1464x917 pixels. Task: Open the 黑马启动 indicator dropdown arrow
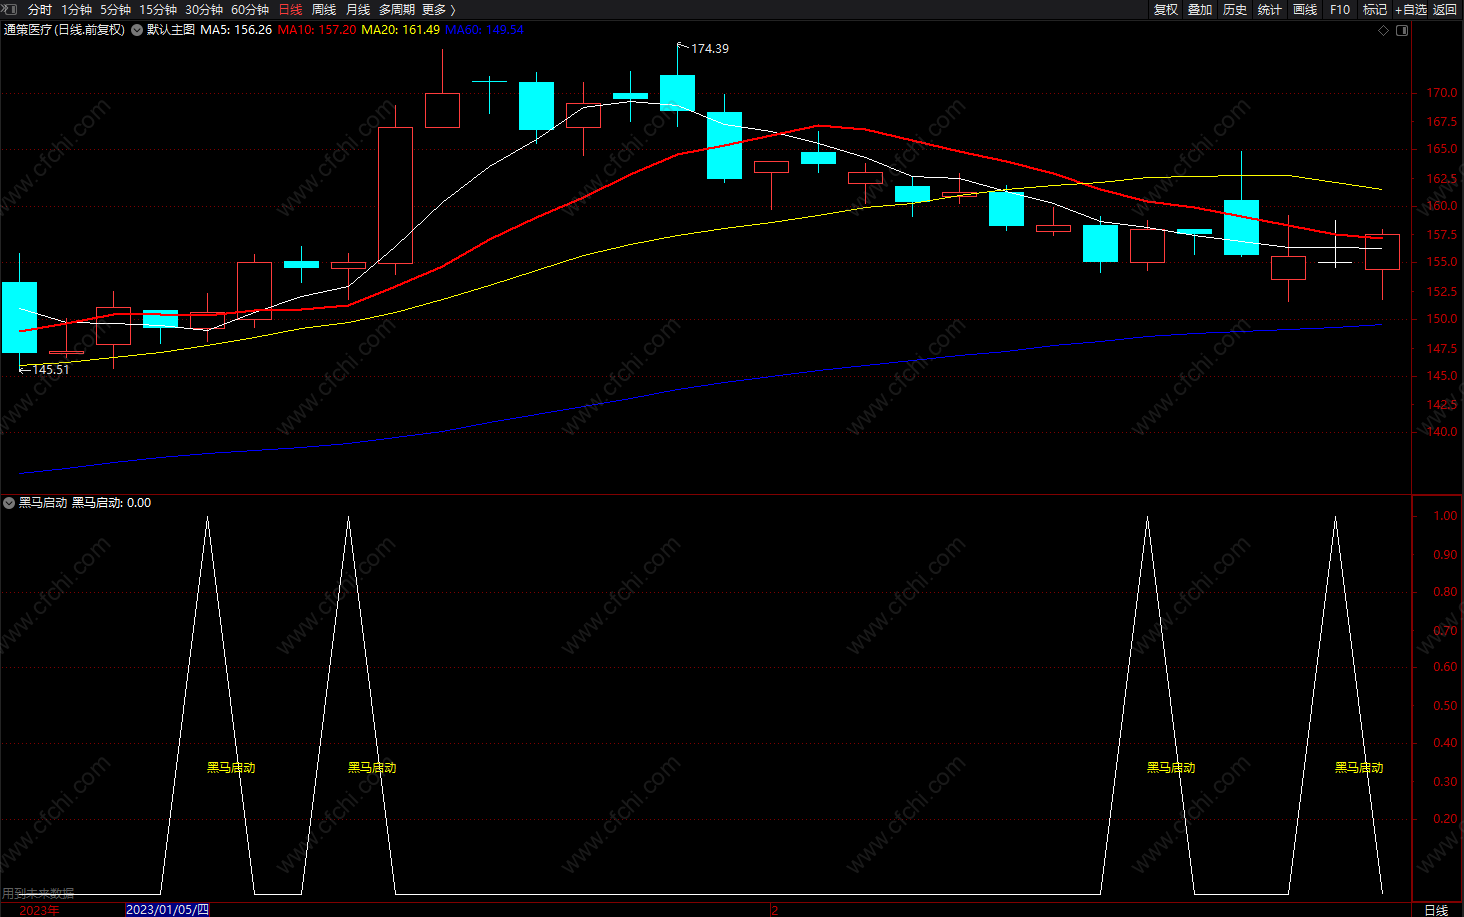(x=9, y=503)
